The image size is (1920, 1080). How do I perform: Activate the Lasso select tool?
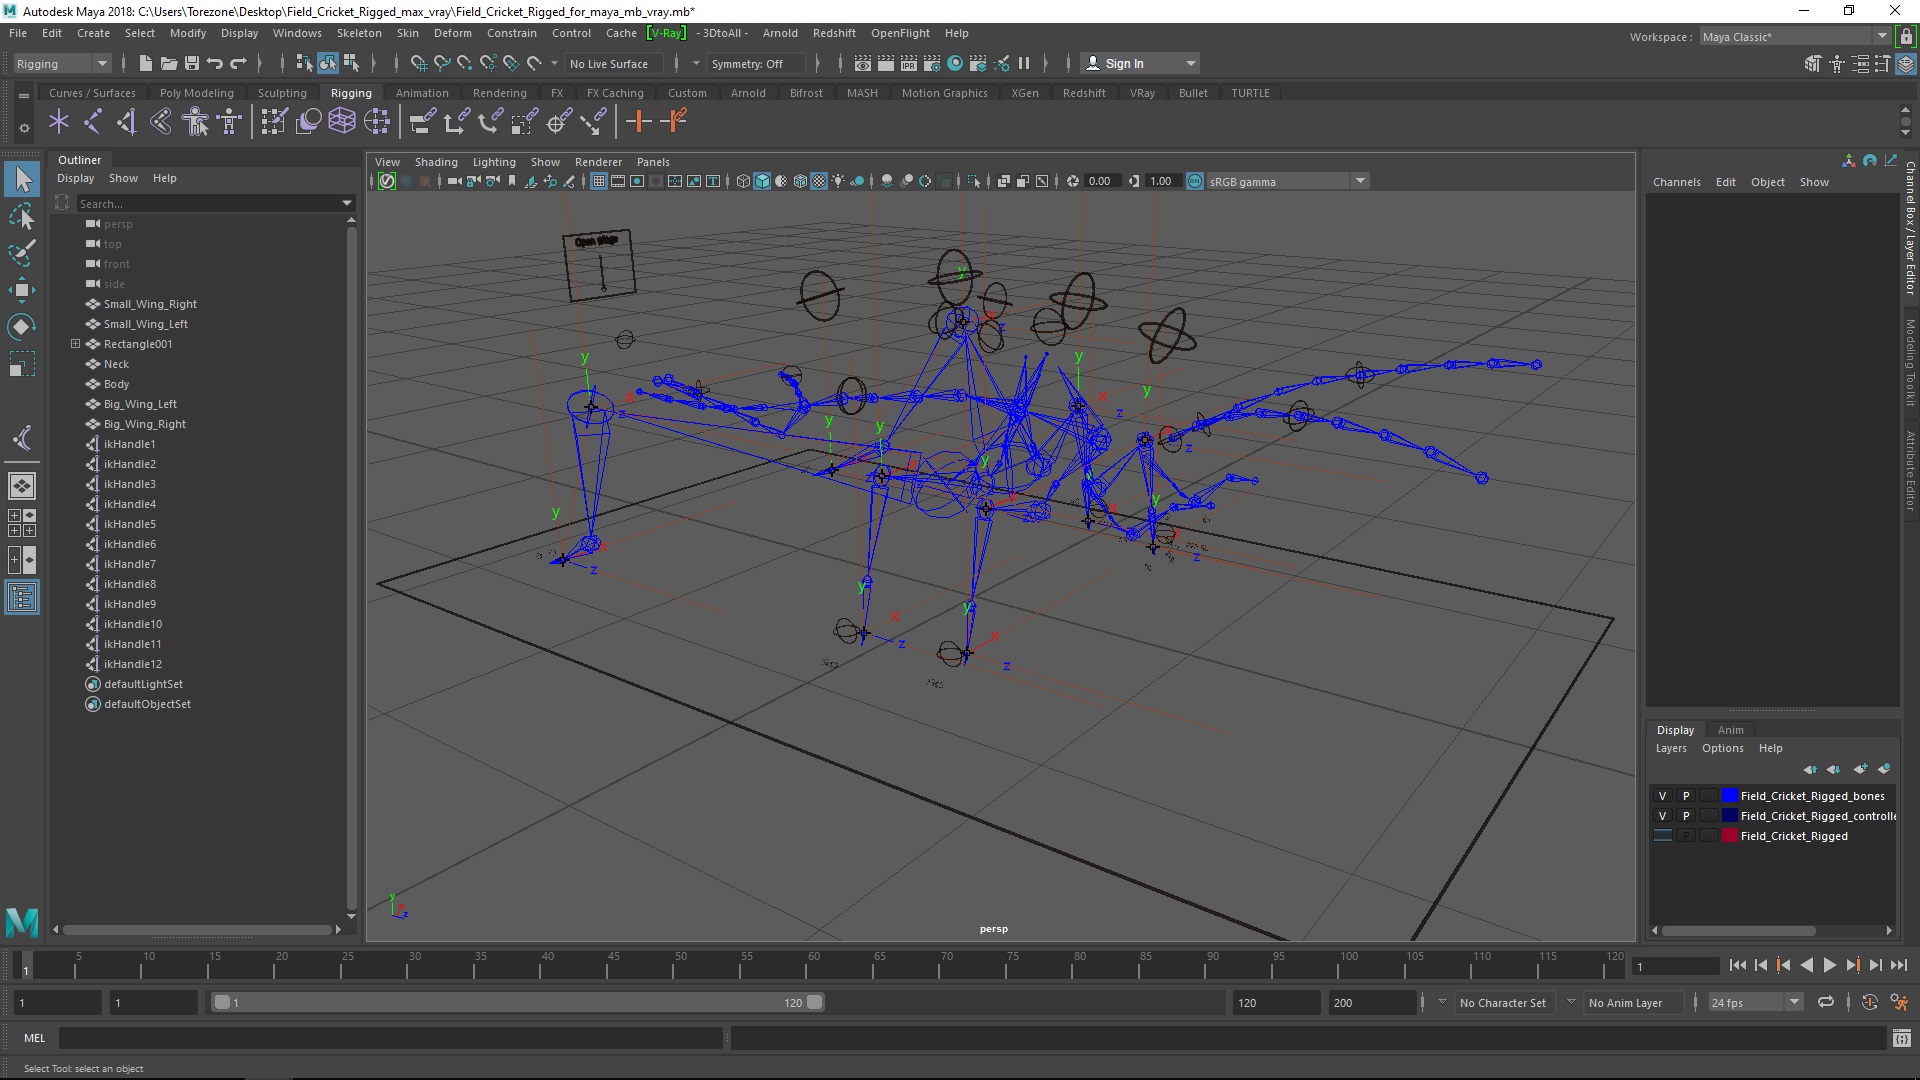coord(22,216)
